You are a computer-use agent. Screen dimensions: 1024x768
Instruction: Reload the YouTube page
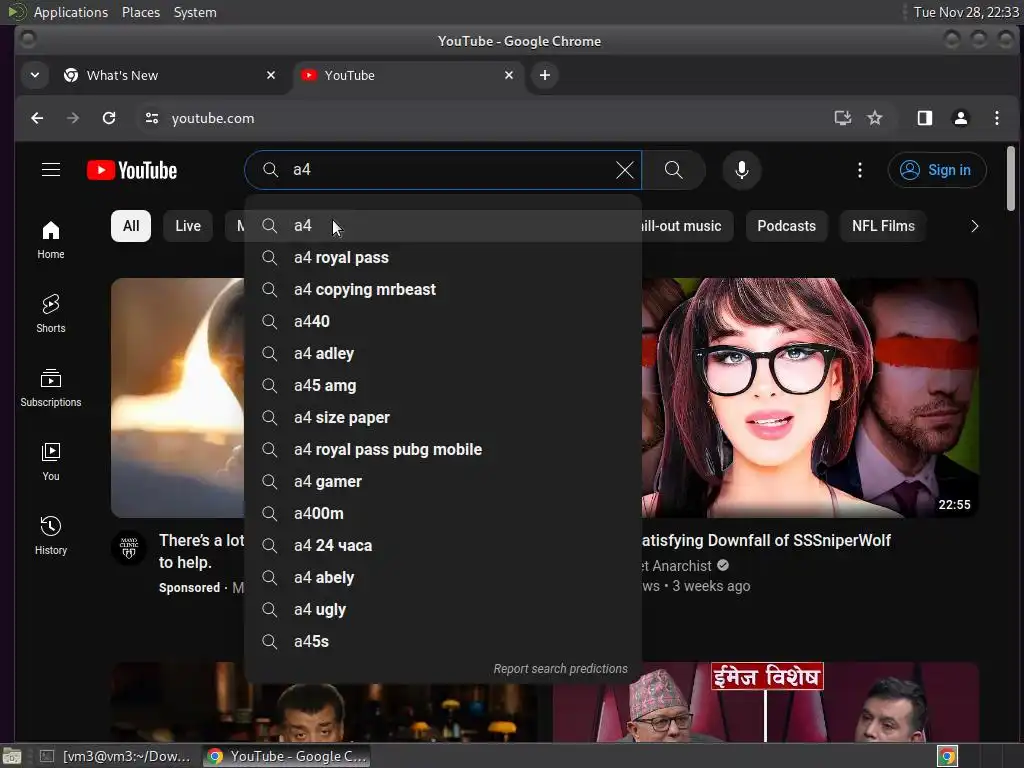tap(109, 118)
